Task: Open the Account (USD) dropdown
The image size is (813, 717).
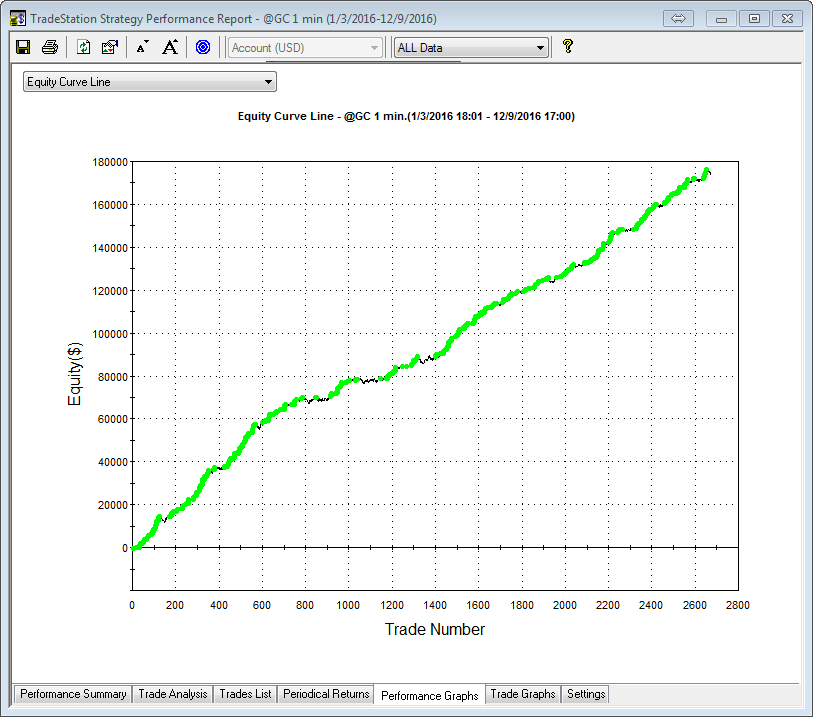Action: (305, 48)
